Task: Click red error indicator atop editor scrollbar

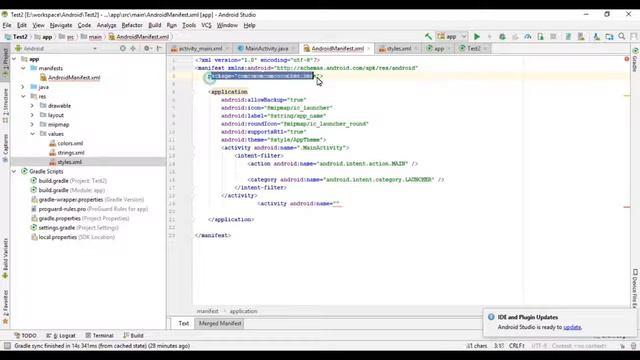Action: (x=627, y=59)
